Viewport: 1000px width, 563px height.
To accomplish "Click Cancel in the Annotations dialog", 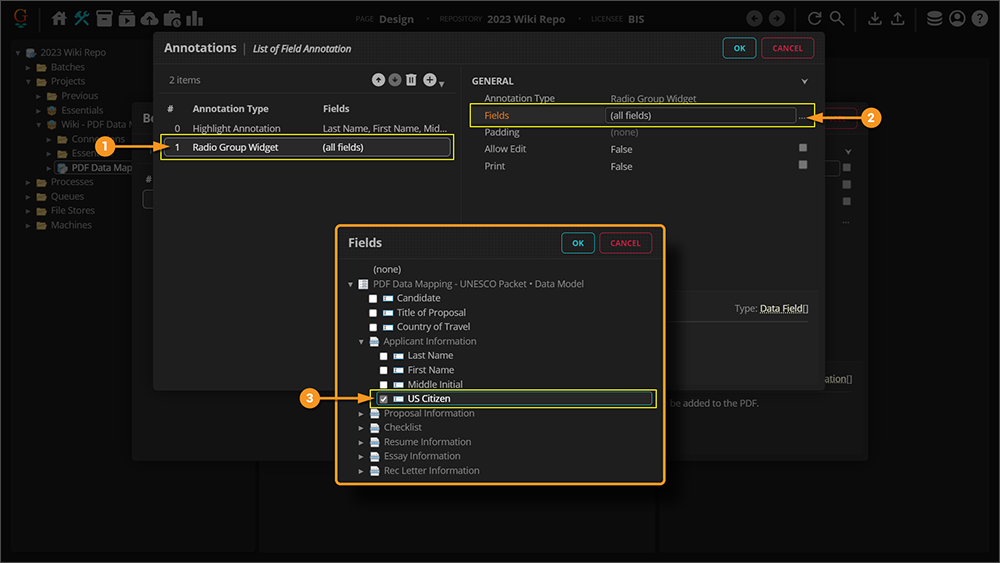I will pos(787,48).
